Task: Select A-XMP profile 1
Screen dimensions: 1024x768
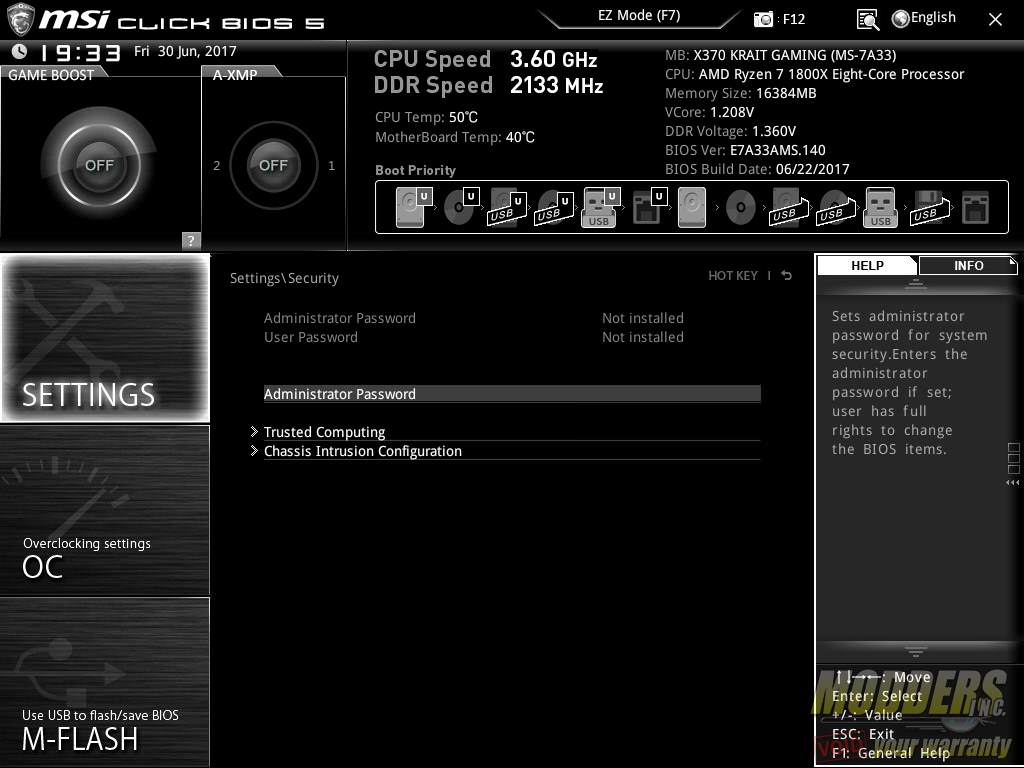Action: pyautogui.click(x=332, y=166)
